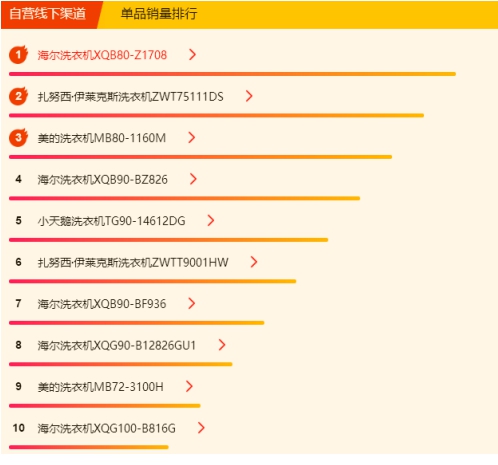Open the 海尔洗衣机XQB80-Z1708 link

point(102,55)
